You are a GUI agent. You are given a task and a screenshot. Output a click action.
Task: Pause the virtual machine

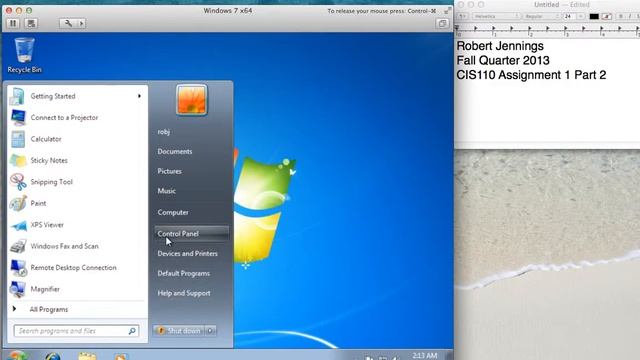13,23
